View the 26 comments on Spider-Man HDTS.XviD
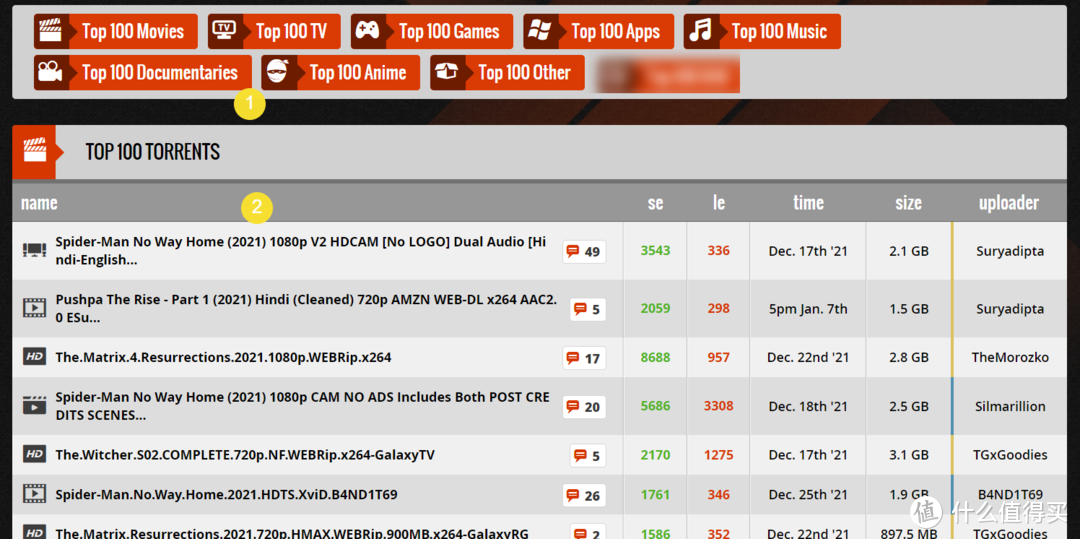 tap(584, 495)
